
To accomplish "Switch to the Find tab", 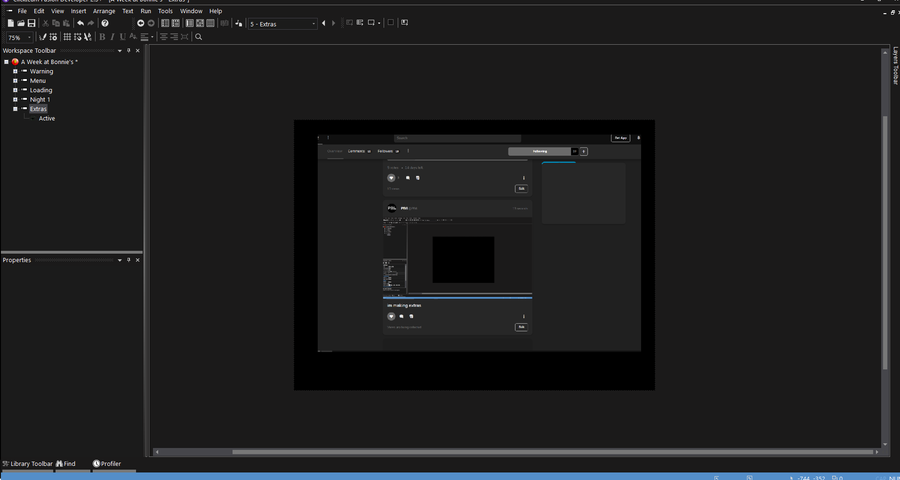I will (65, 464).
